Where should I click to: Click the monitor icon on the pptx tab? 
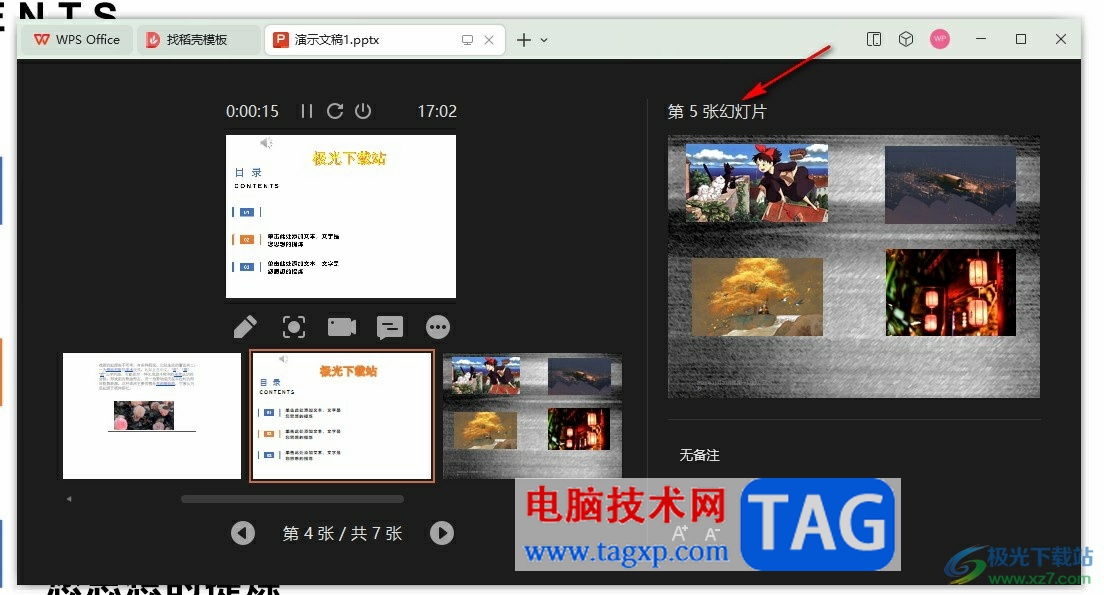click(x=467, y=40)
